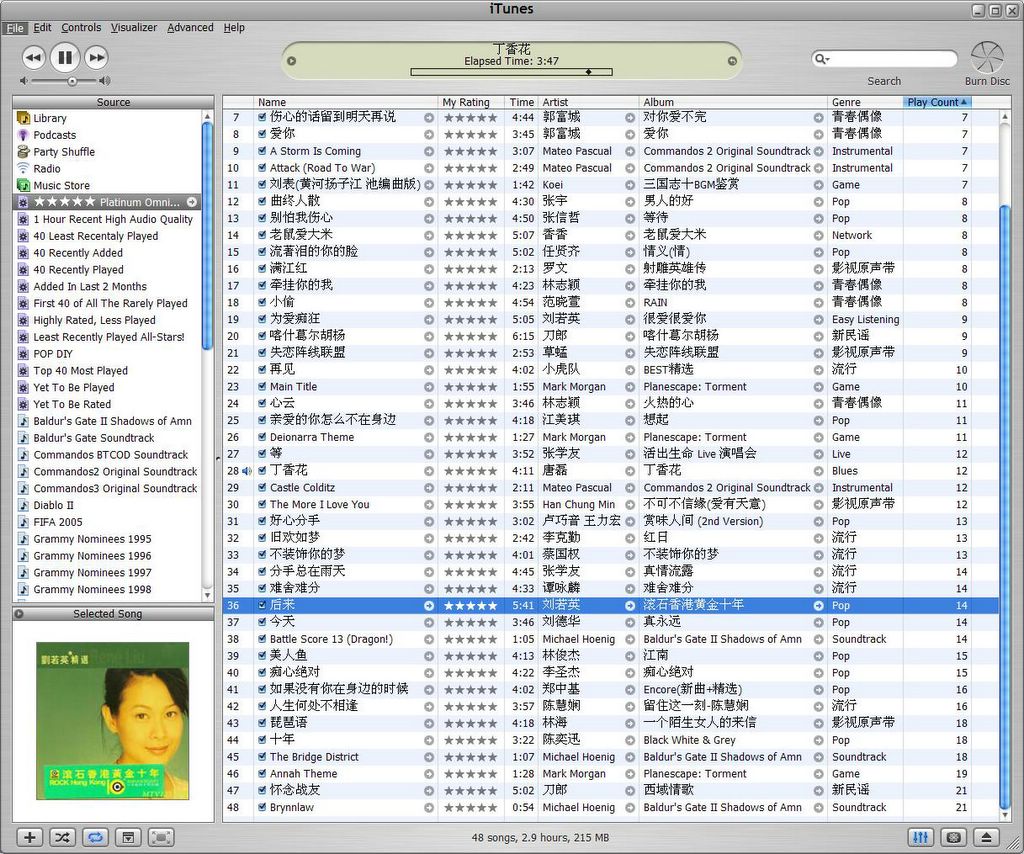
Task: Sort by the Time column header
Action: (521, 102)
